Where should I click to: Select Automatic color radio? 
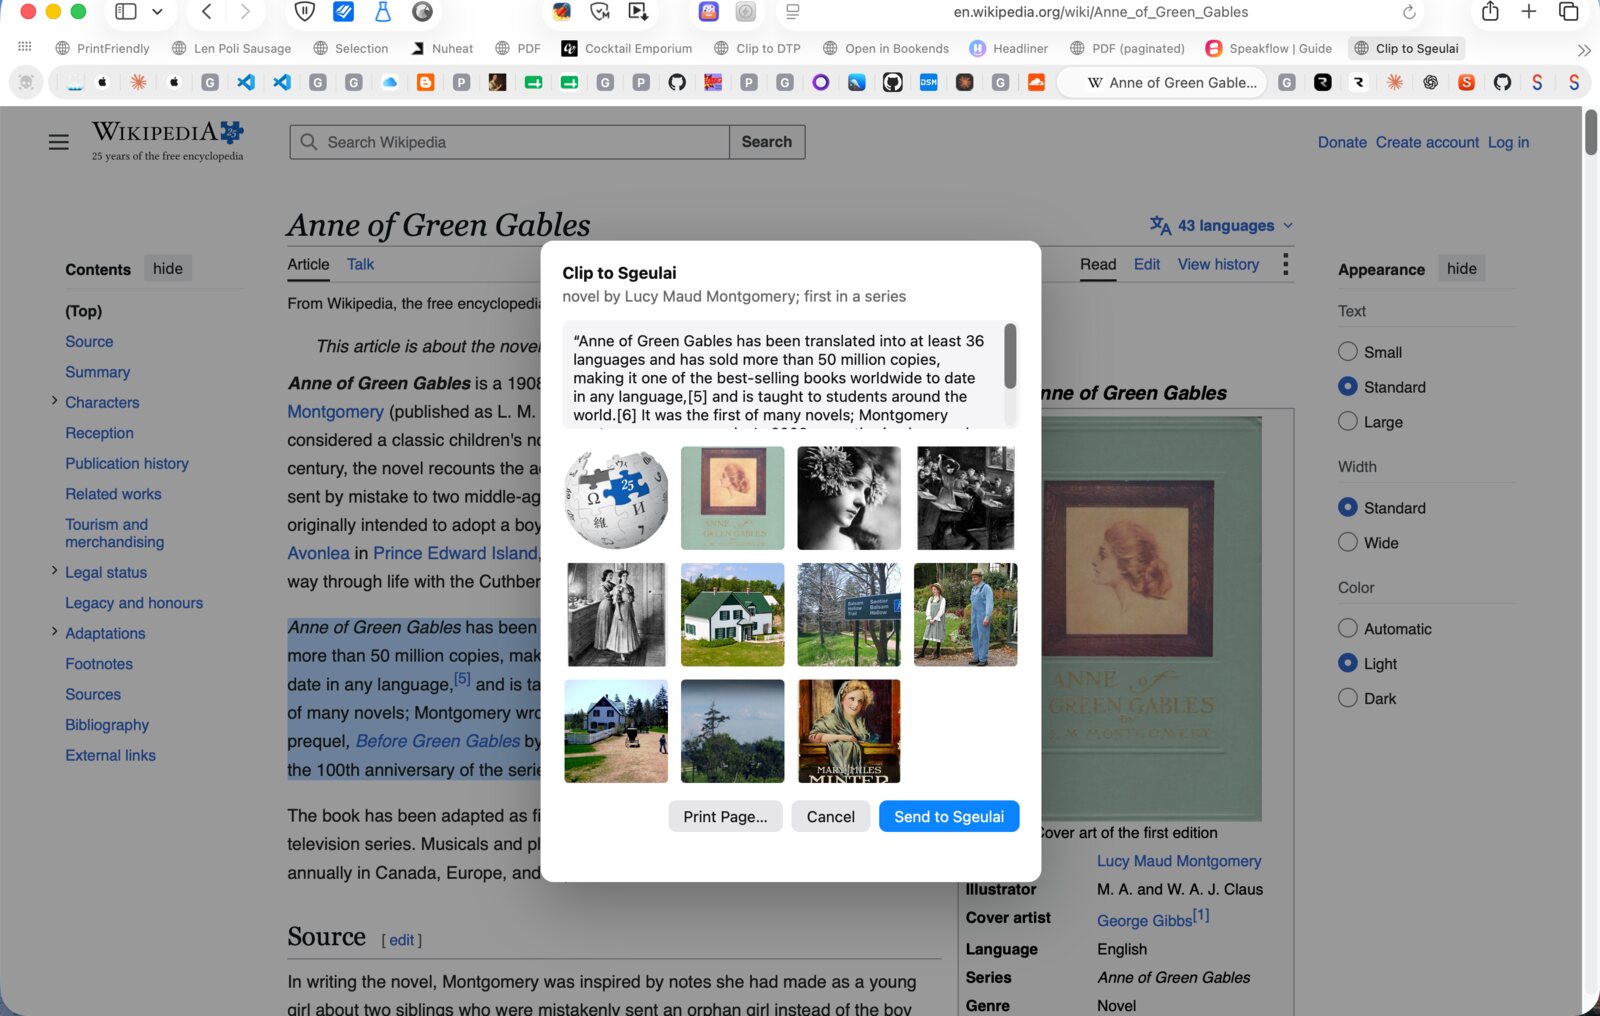[x=1348, y=628]
